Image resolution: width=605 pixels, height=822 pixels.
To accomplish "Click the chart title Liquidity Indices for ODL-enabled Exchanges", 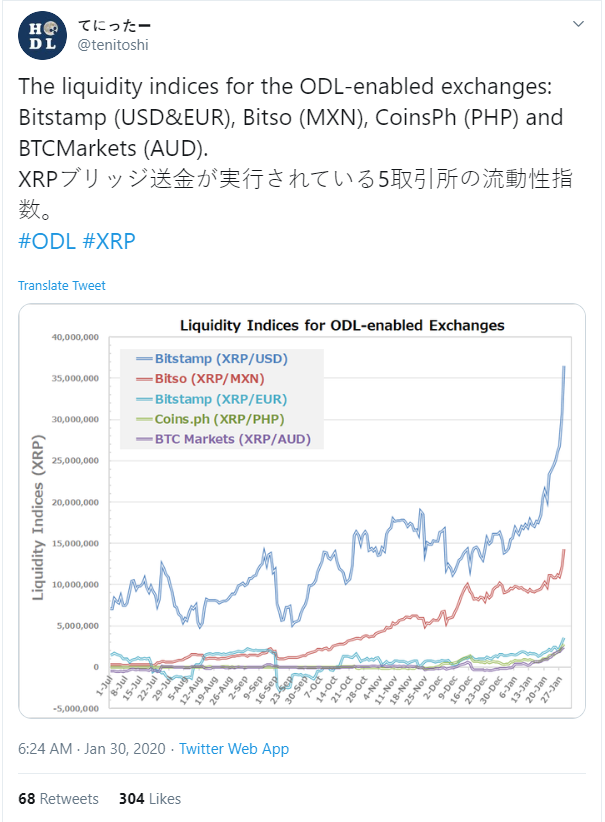I will pyautogui.click(x=342, y=326).
